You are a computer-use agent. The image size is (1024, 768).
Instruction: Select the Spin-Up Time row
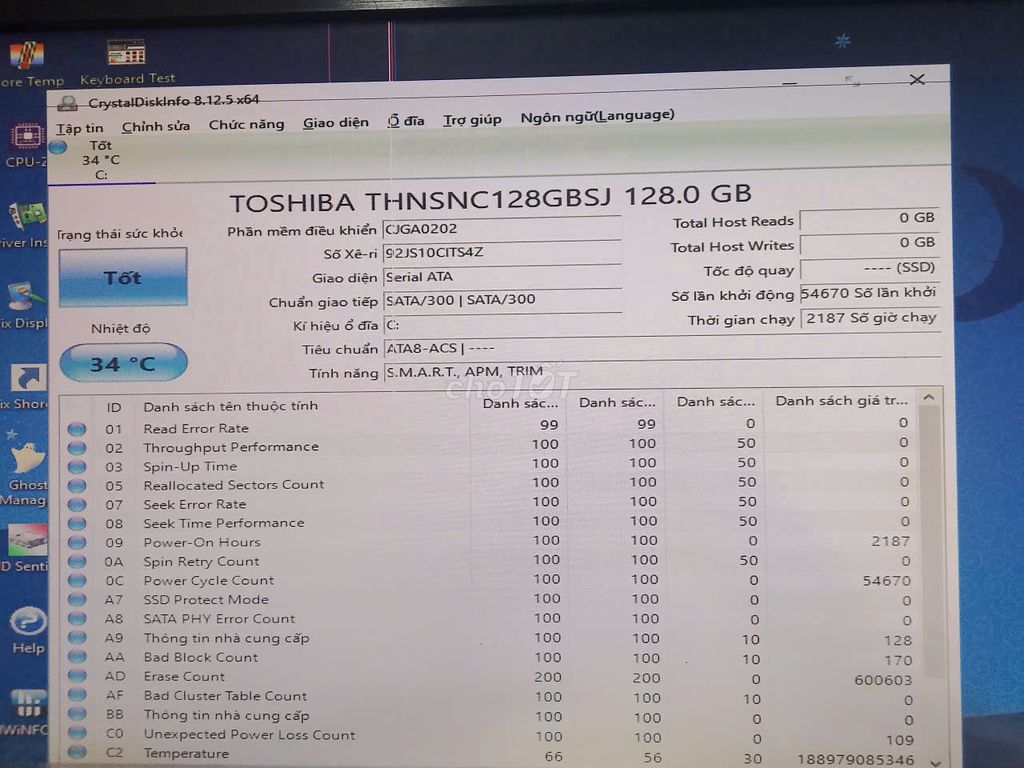(490, 465)
